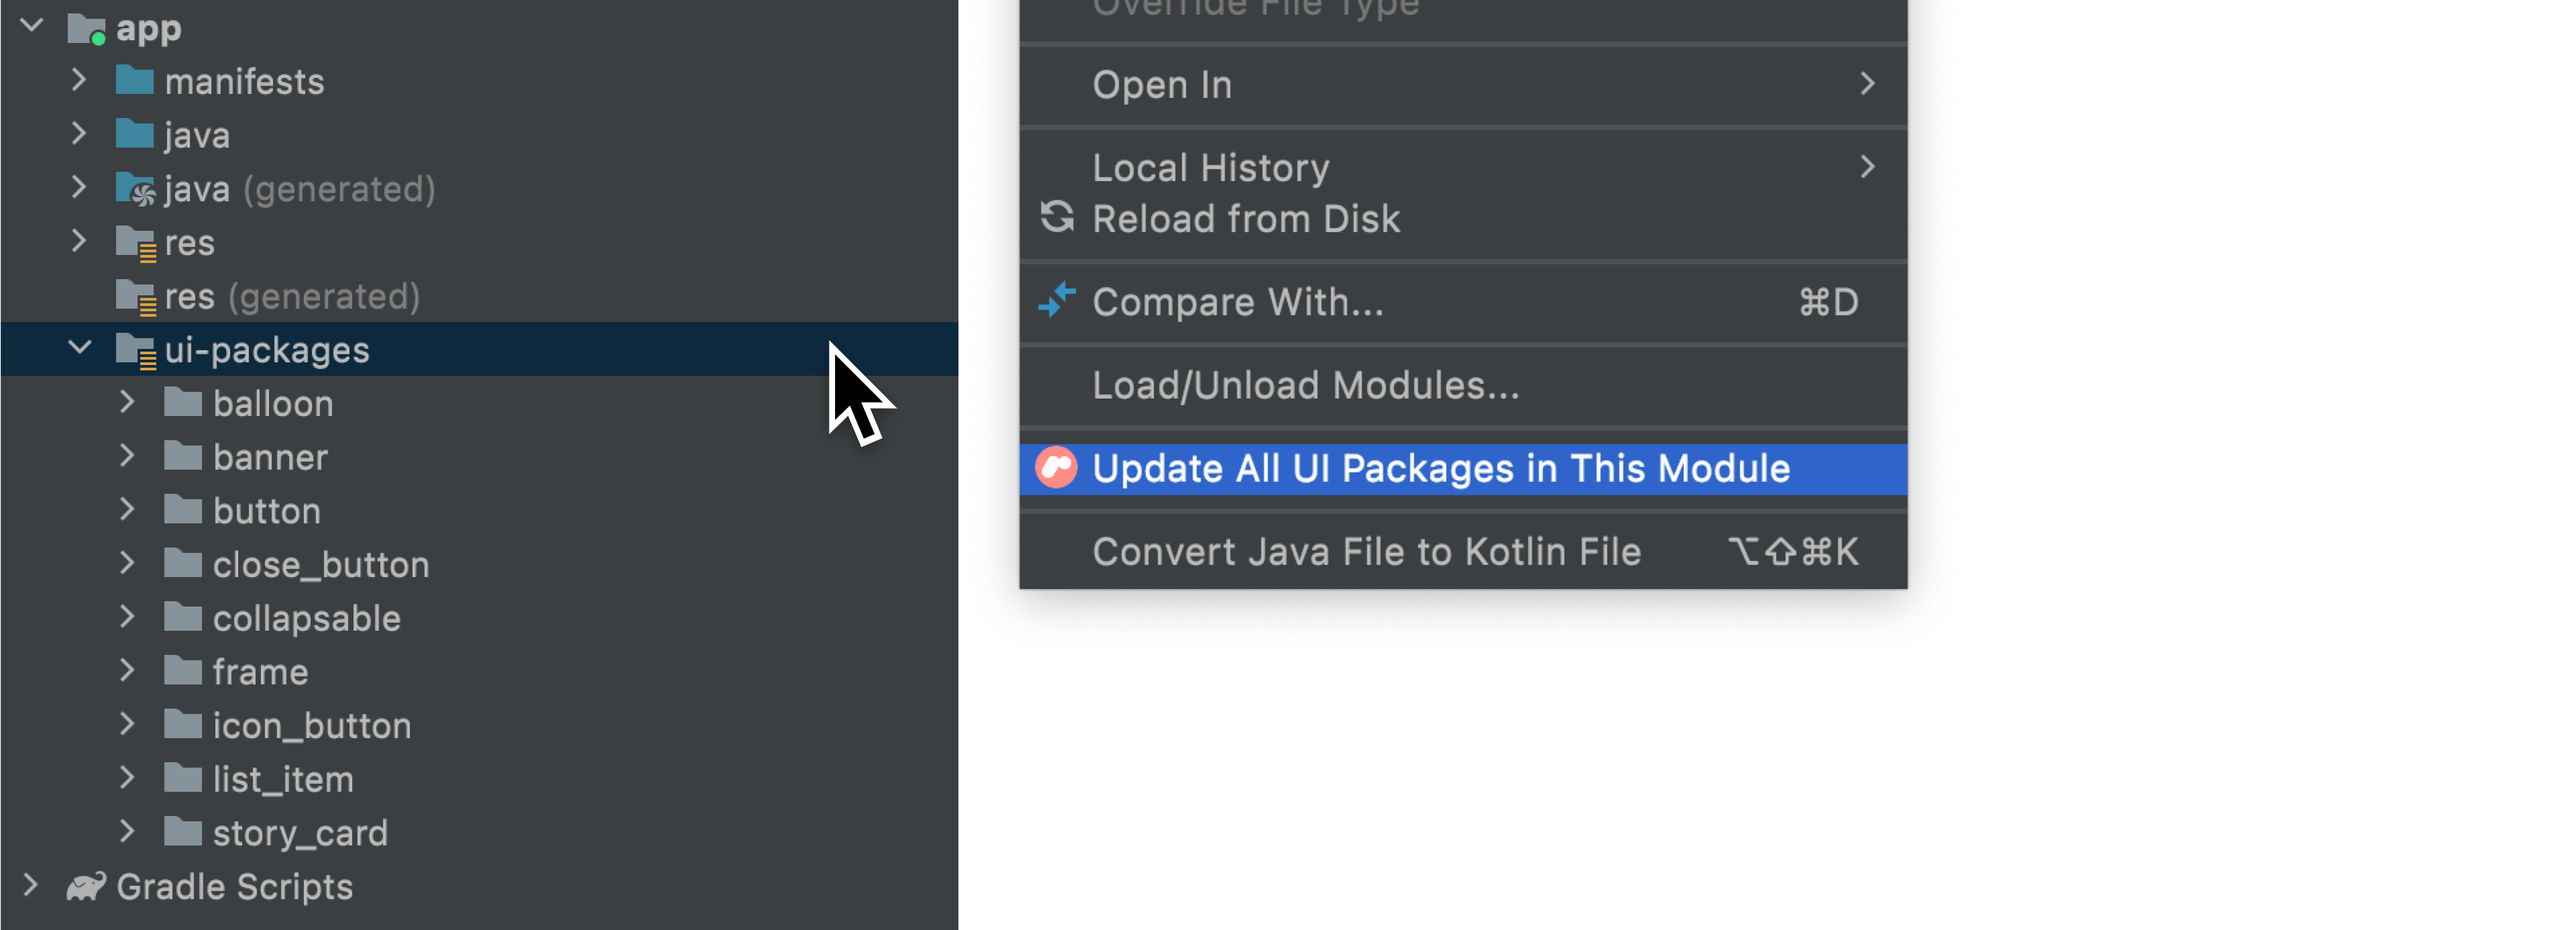Image resolution: width=2576 pixels, height=930 pixels.
Task: Expand the manifests folder
Action: click(x=85, y=79)
